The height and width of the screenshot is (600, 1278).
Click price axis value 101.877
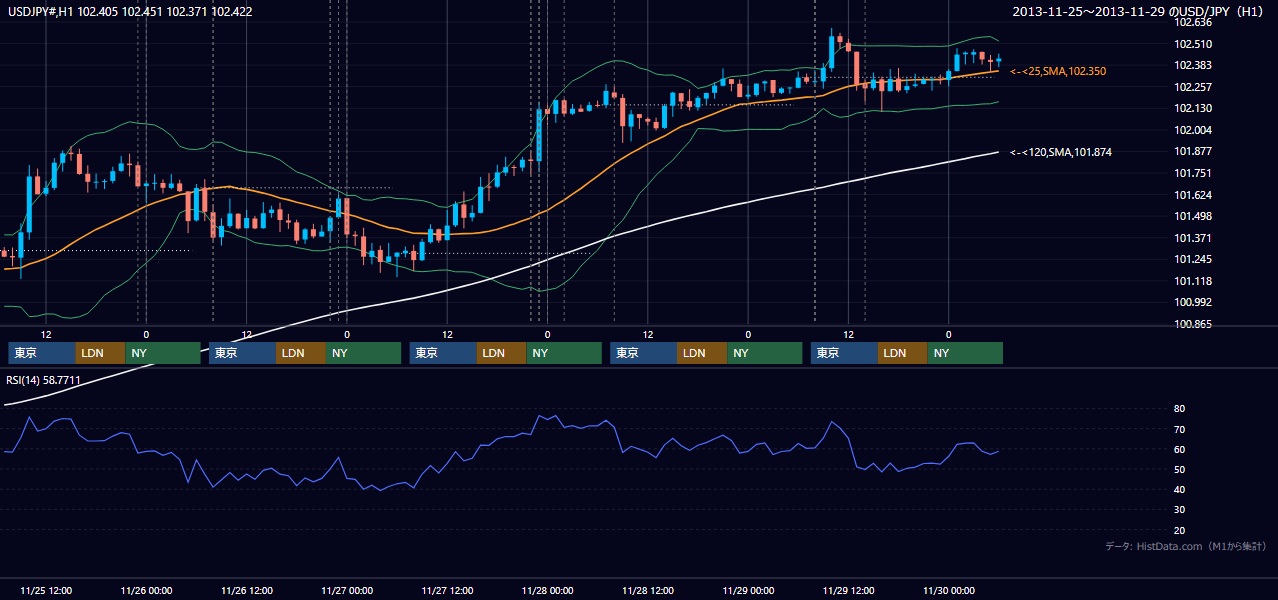coord(1193,151)
